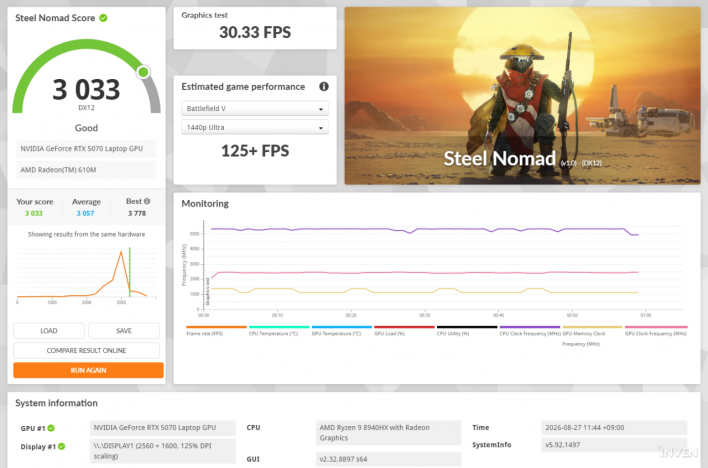Screen dimensions: 708x468
Task: Toggle GPU Temperature legend in Monitoring
Action: click(x=341, y=331)
